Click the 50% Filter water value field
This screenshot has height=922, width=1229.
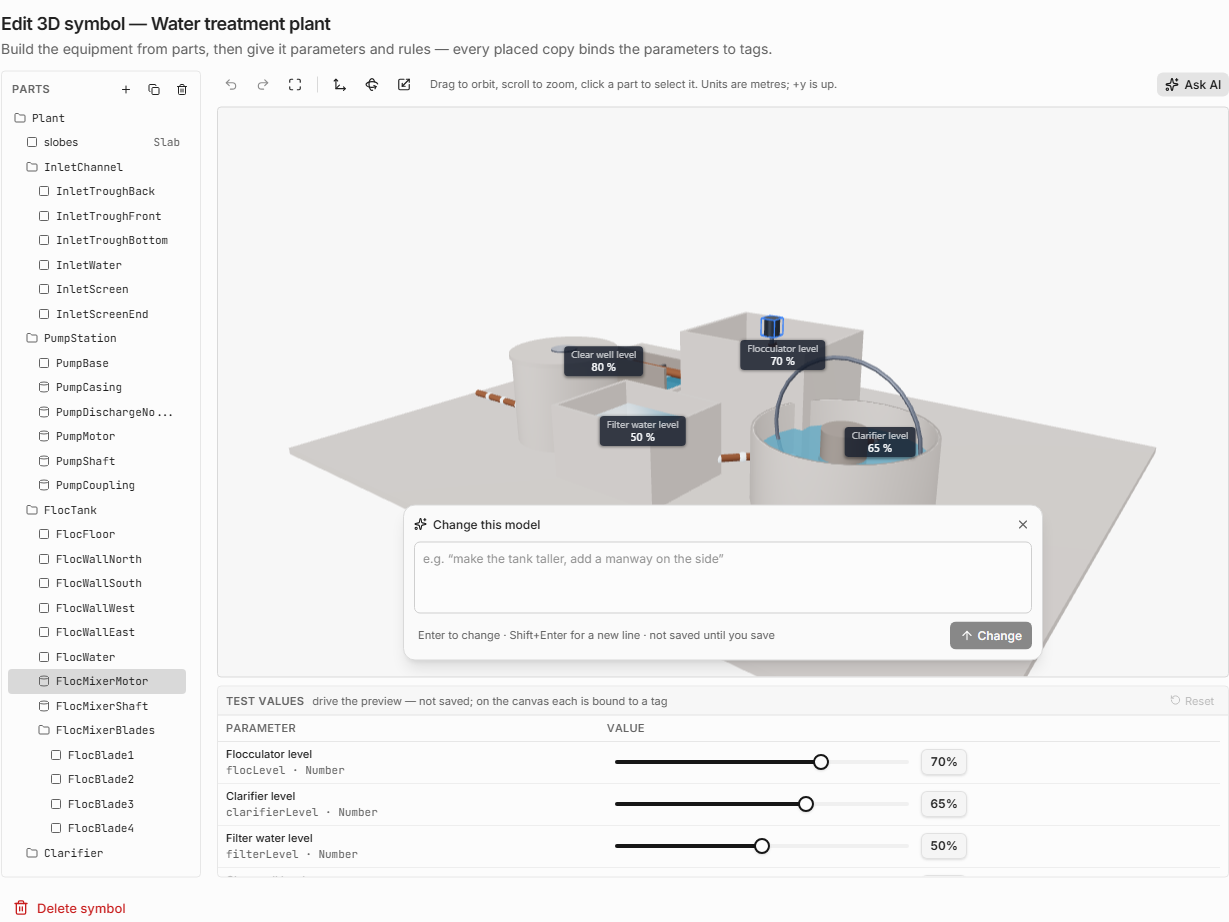point(944,846)
